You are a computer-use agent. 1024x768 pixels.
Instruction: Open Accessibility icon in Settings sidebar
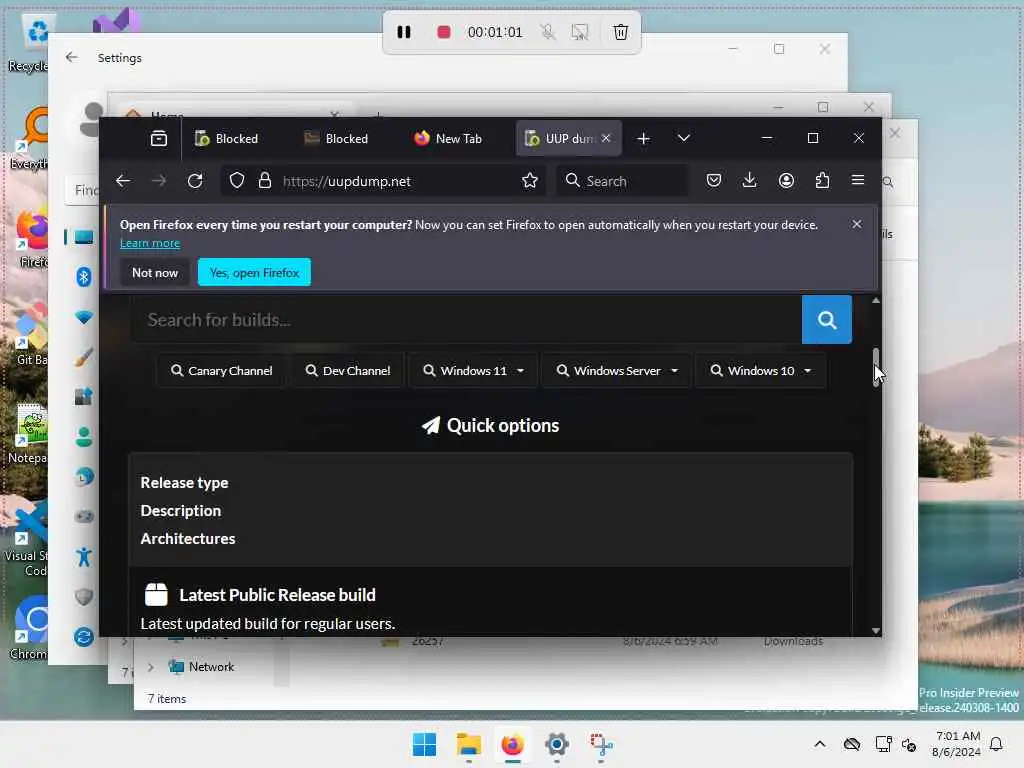click(84, 557)
